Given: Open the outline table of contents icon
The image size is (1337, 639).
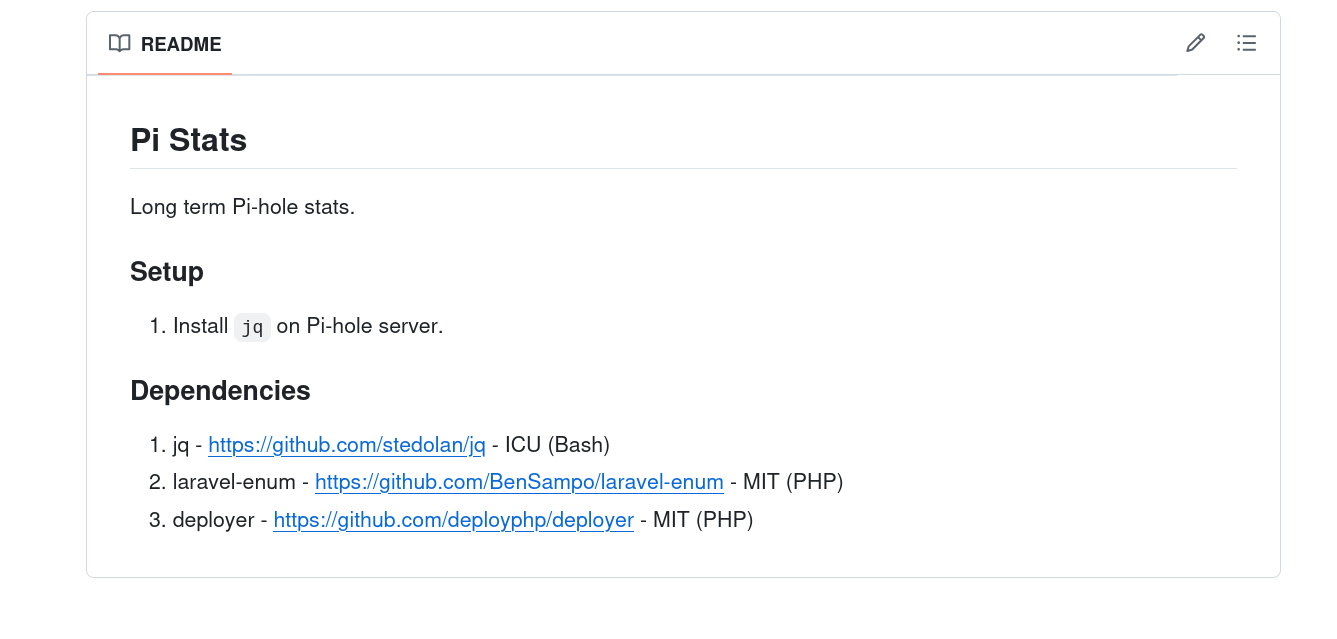Looking at the screenshot, I should (1246, 43).
